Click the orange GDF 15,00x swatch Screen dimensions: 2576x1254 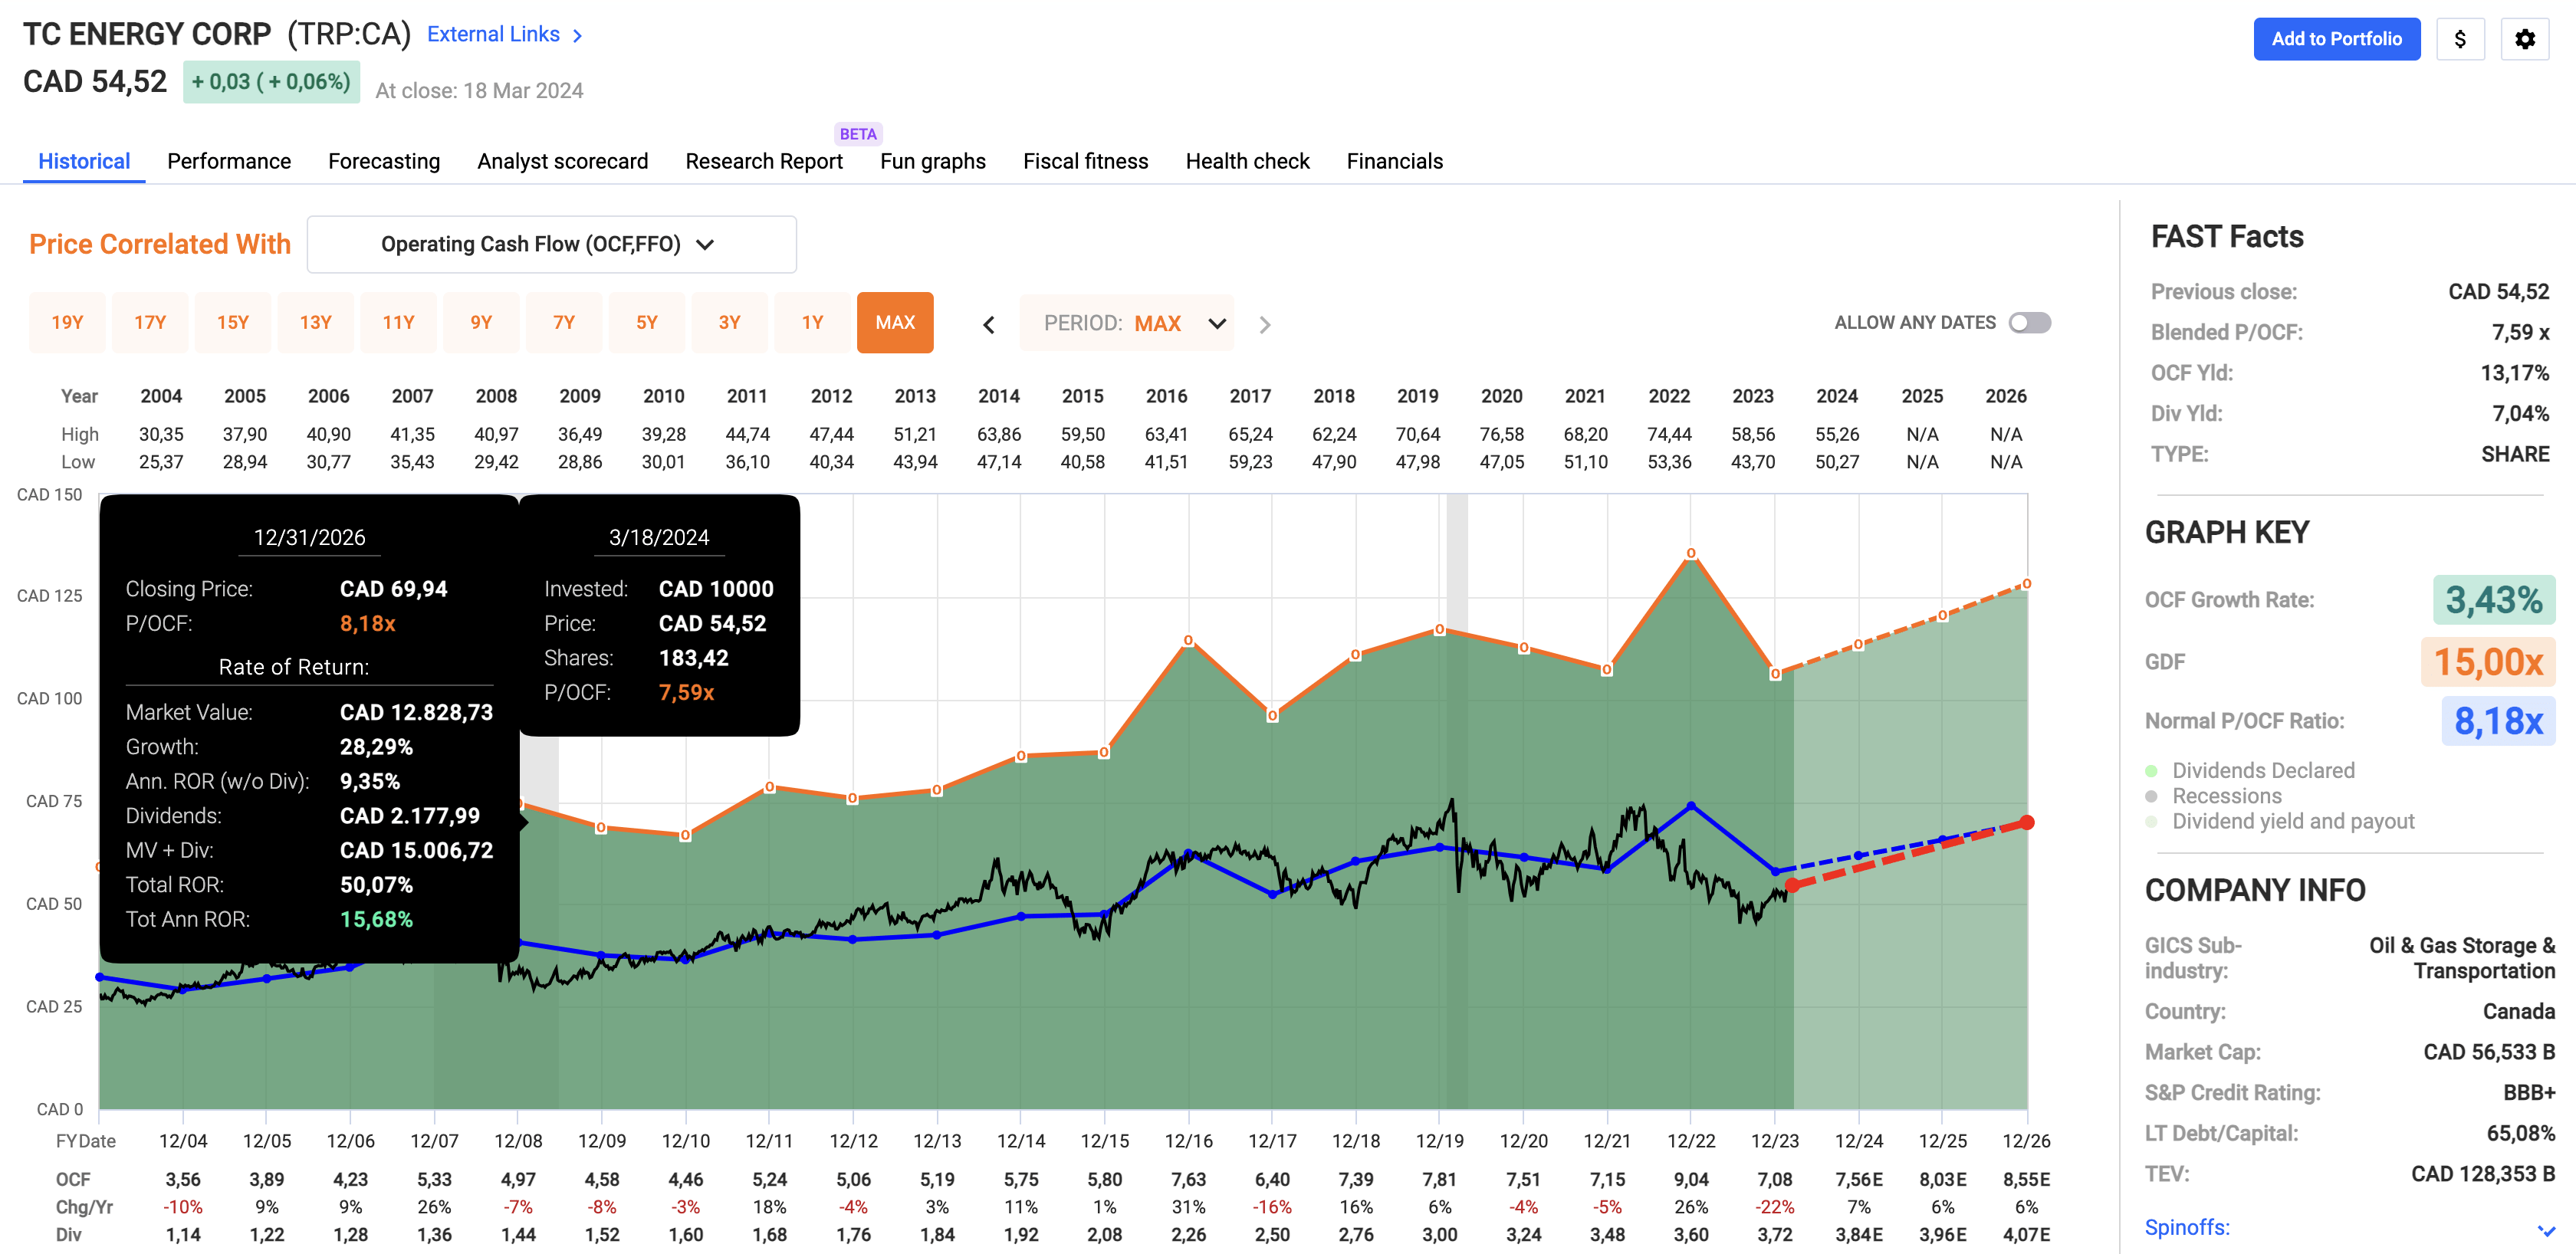coord(2487,662)
